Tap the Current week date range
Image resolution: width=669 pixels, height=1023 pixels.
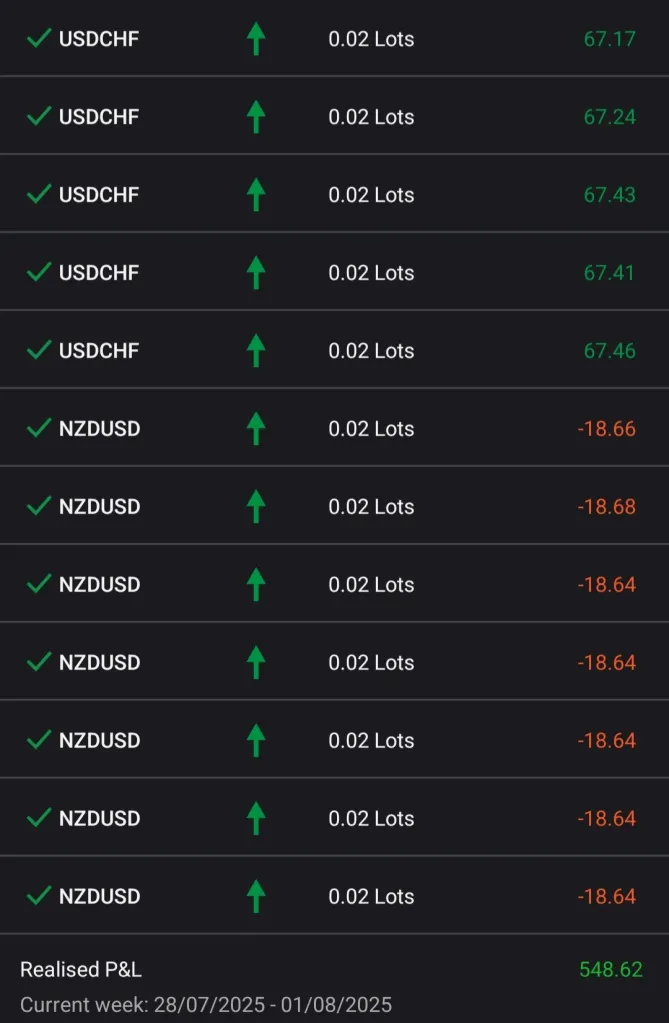[x=206, y=1004]
